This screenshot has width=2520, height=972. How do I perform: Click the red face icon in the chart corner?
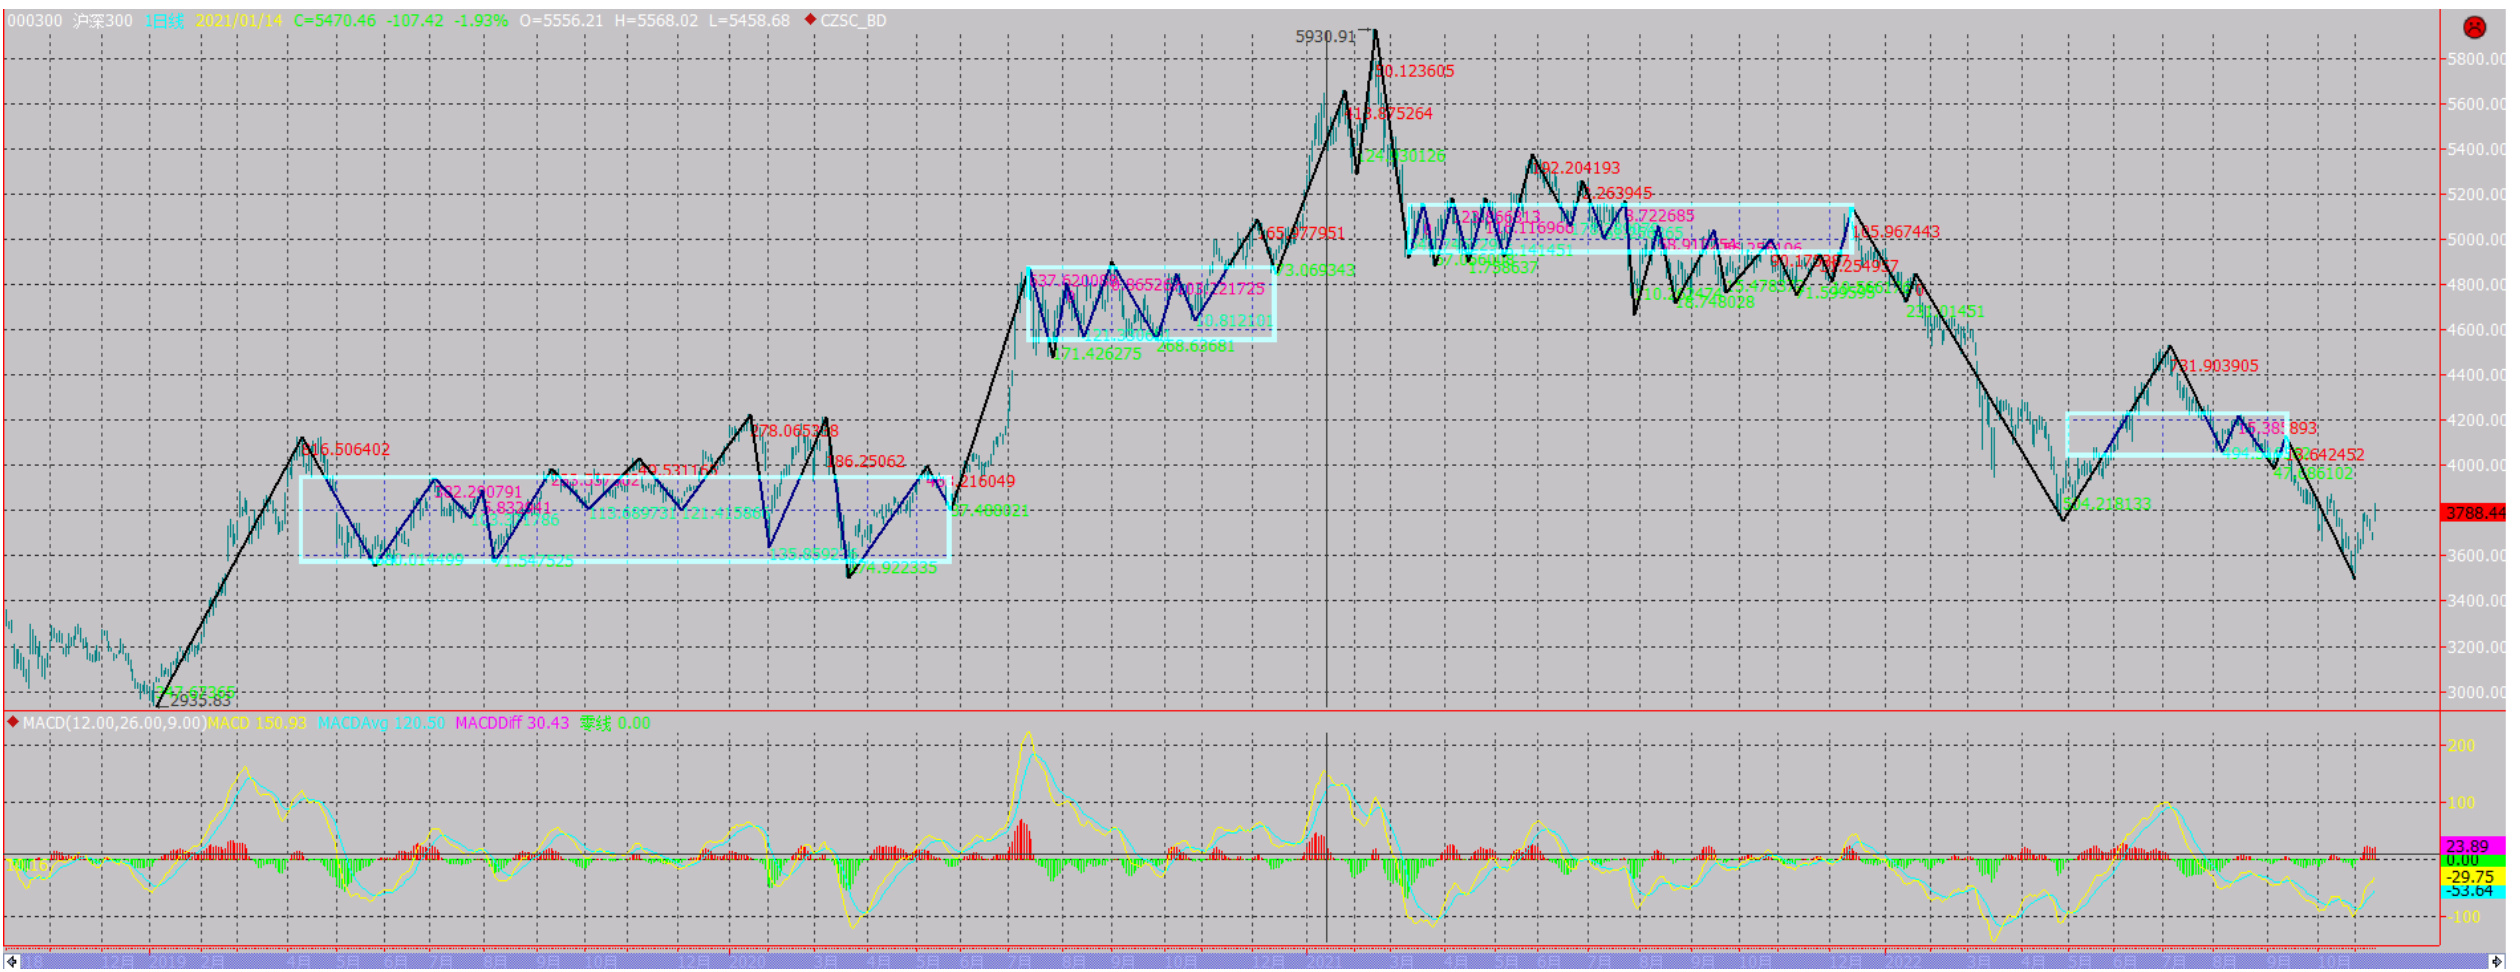coord(2475,27)
